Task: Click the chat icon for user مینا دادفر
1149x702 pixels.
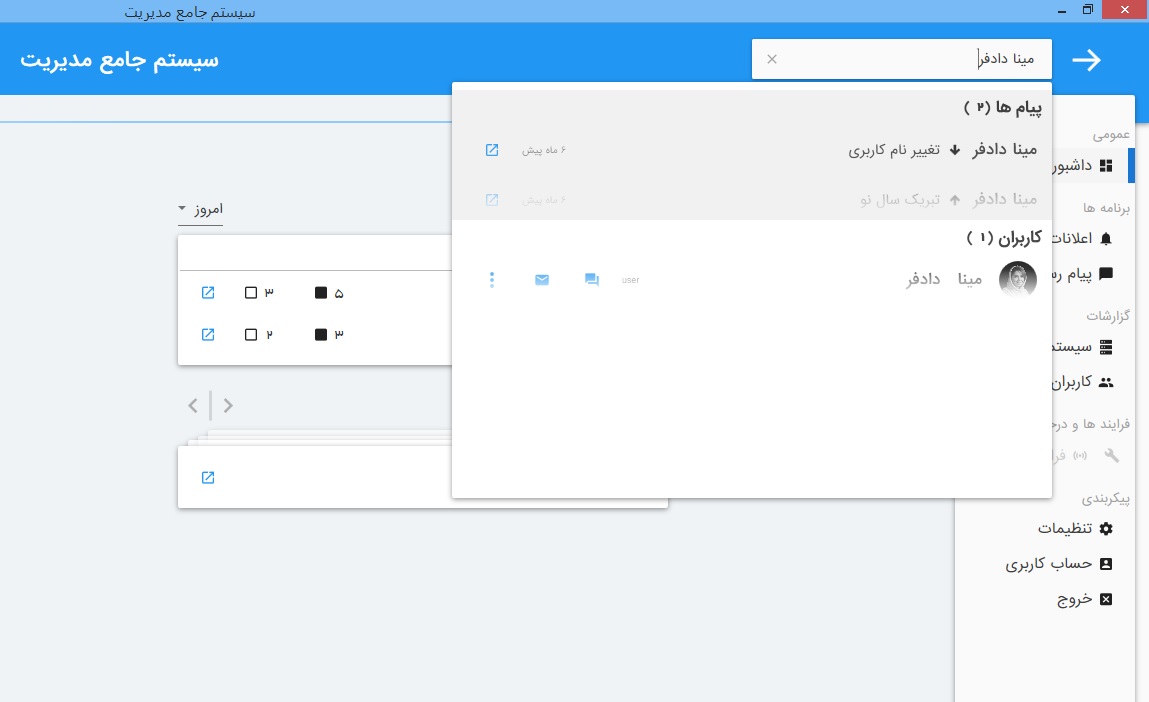Action: pyautogui.click(x=591, y=280)
